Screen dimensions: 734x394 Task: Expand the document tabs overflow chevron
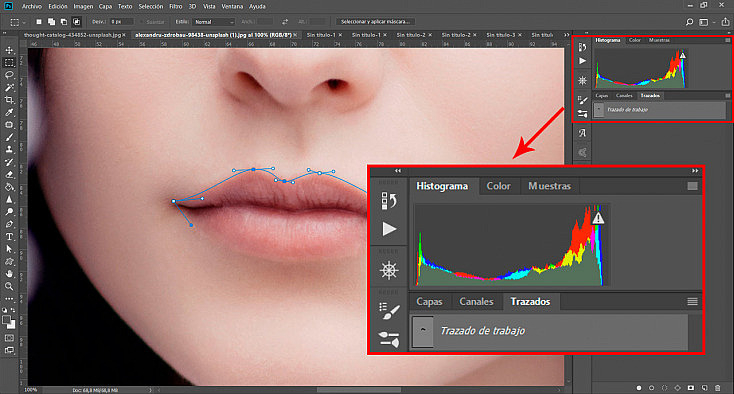click(x=566, y=35)
